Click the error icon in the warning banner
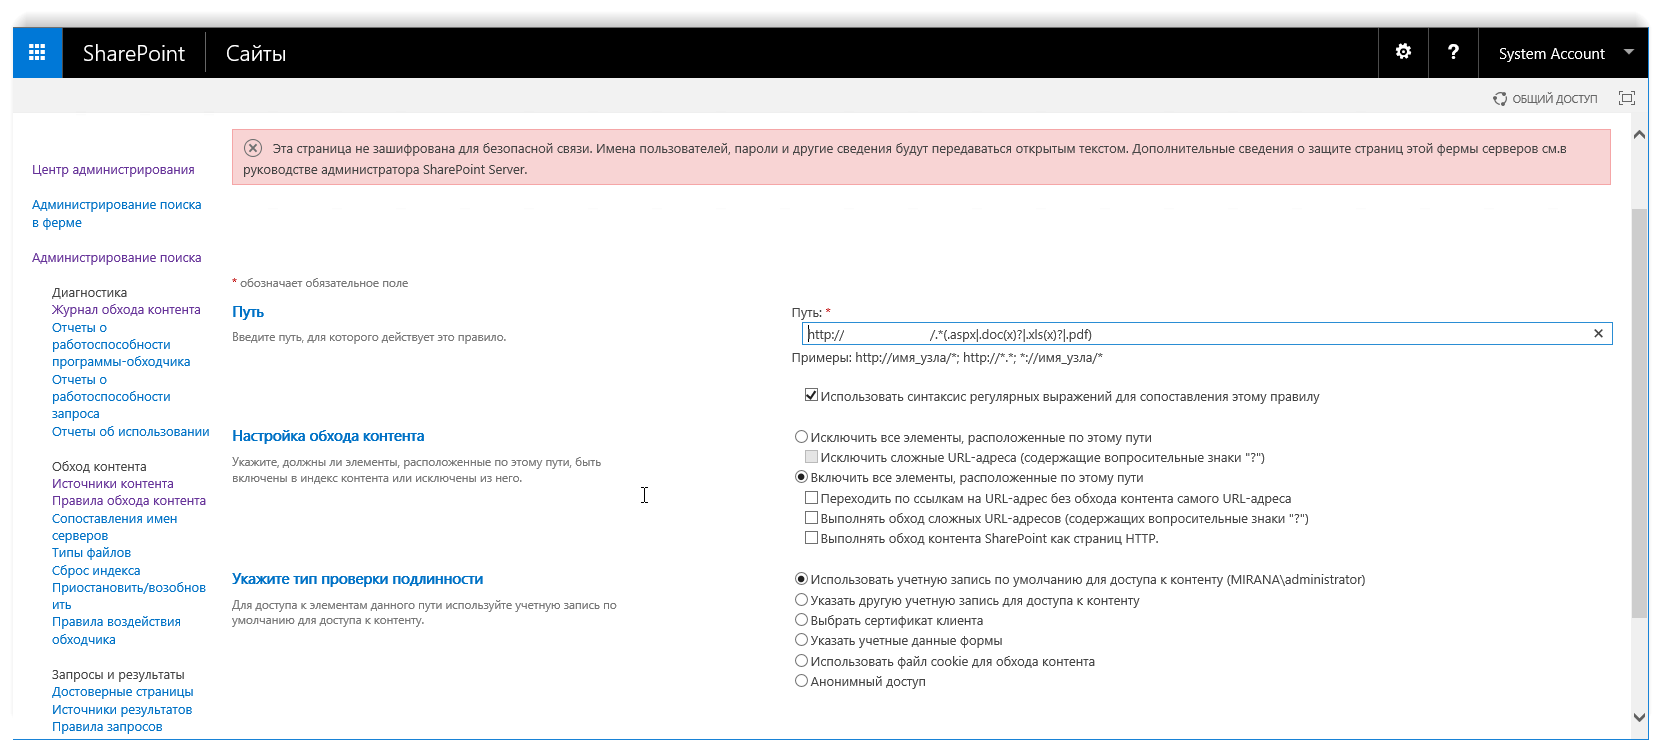This screenshot has height=740, width=1663. point(253,148)
